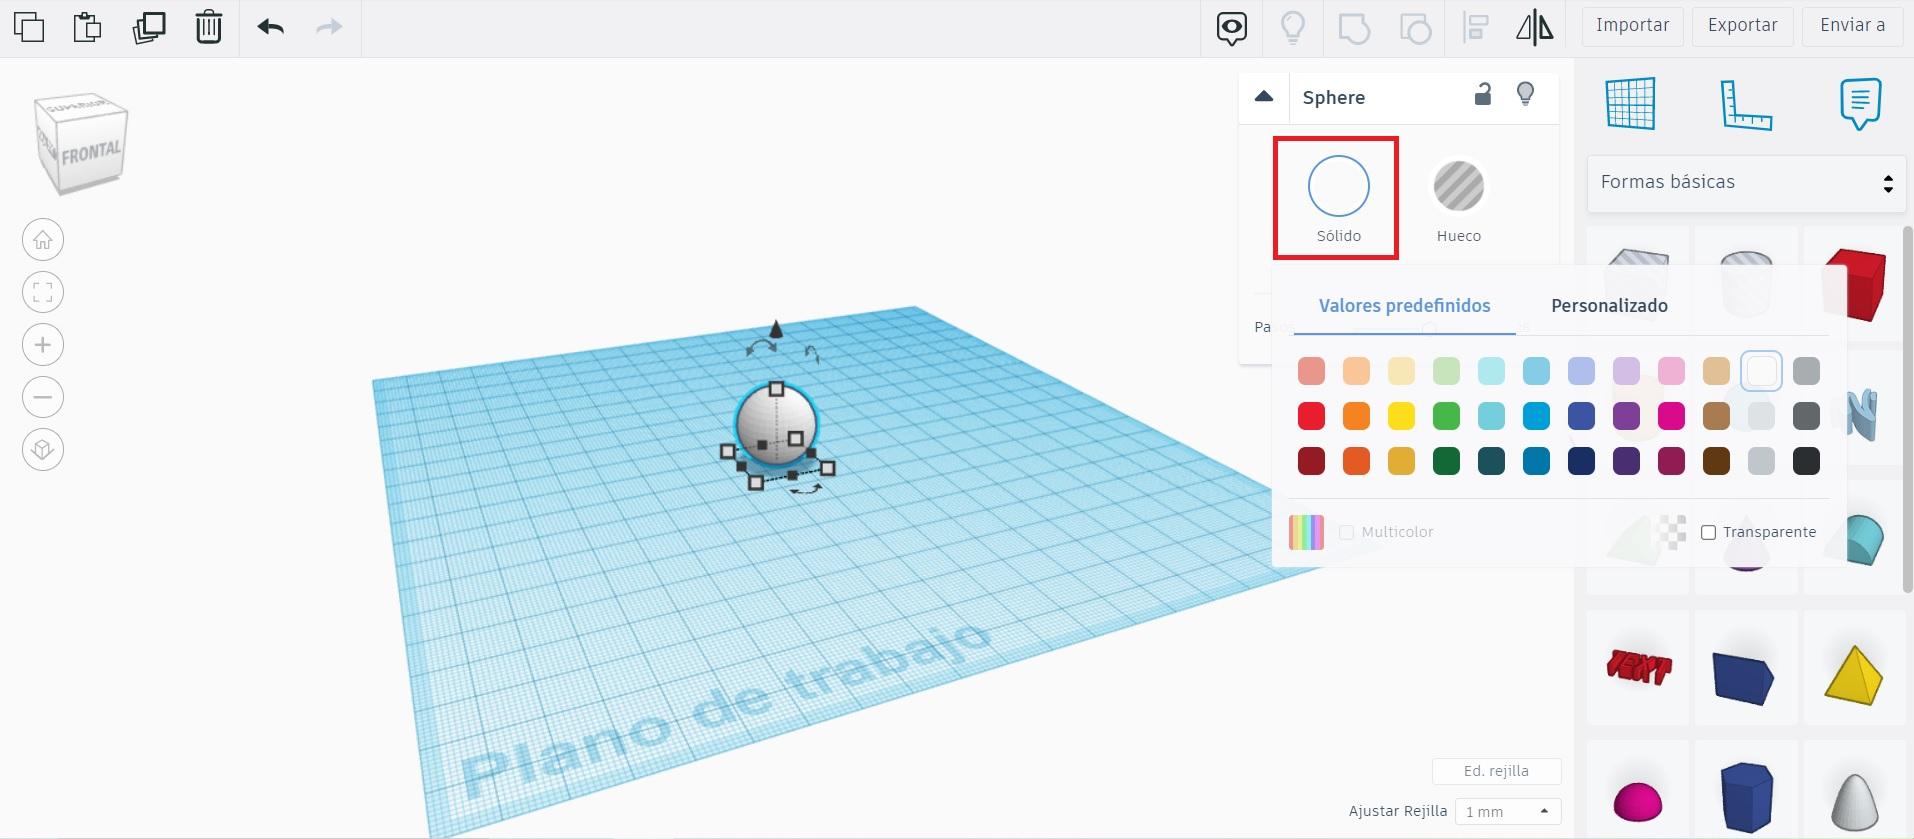Select the Ruler tool icon

point(1746,104)
